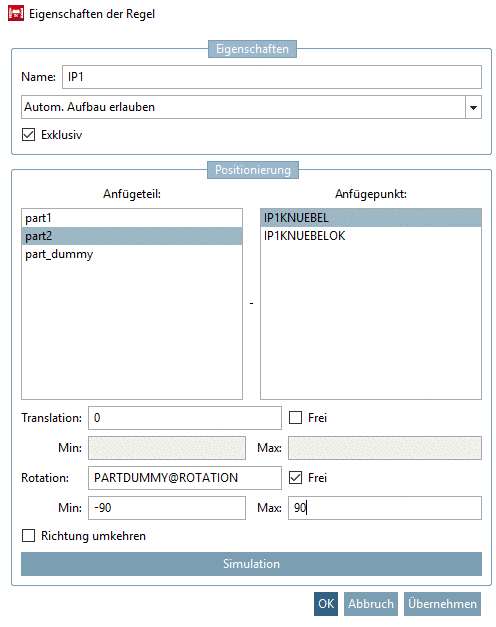Enable the Richtung umkehren checkbox
Screen dimensions: 496x627
[x=28, y=535]
